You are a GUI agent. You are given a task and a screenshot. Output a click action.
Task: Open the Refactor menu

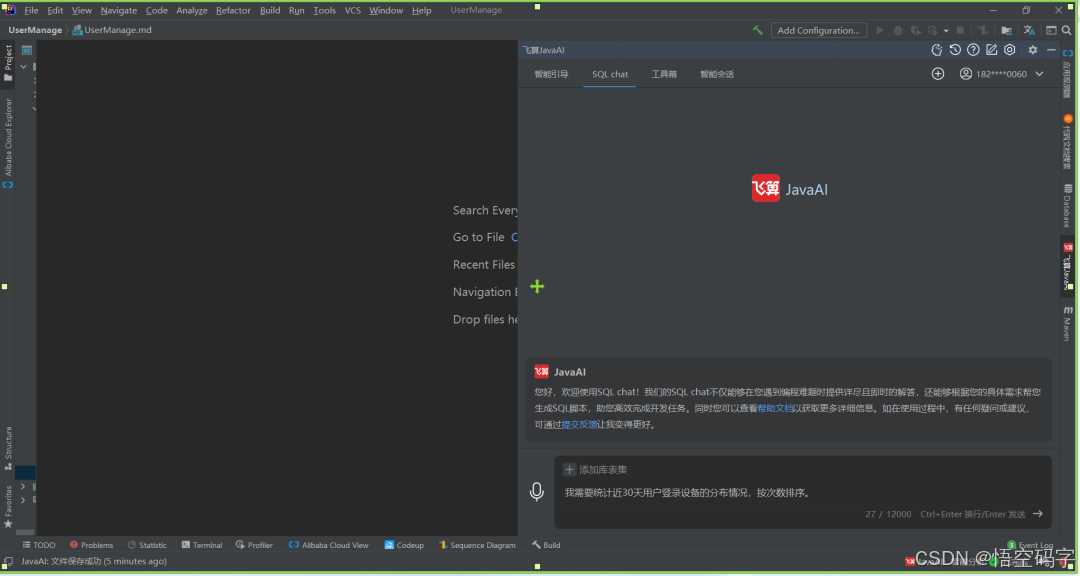click(x=233, y=10)
